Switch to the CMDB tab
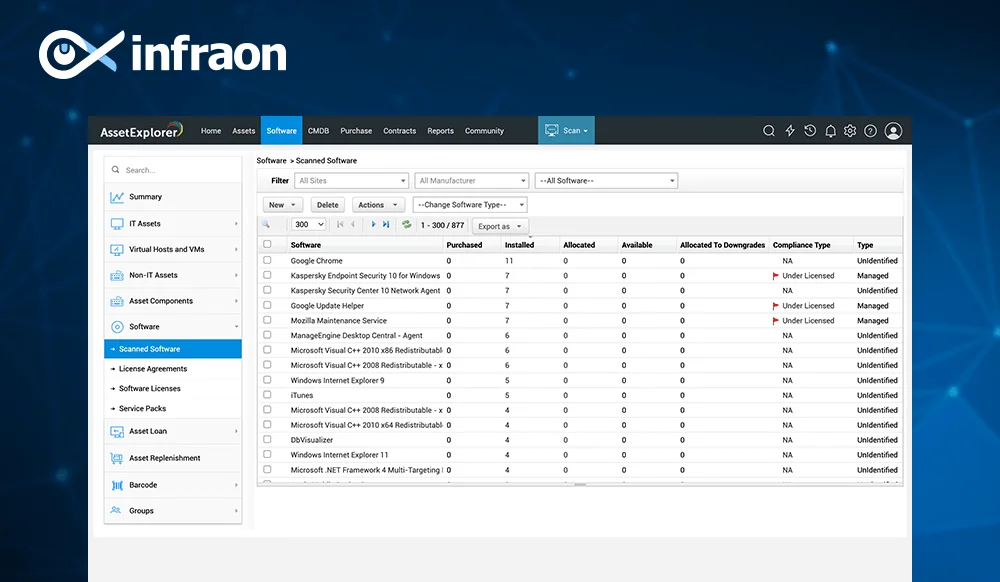 point(318,131)
